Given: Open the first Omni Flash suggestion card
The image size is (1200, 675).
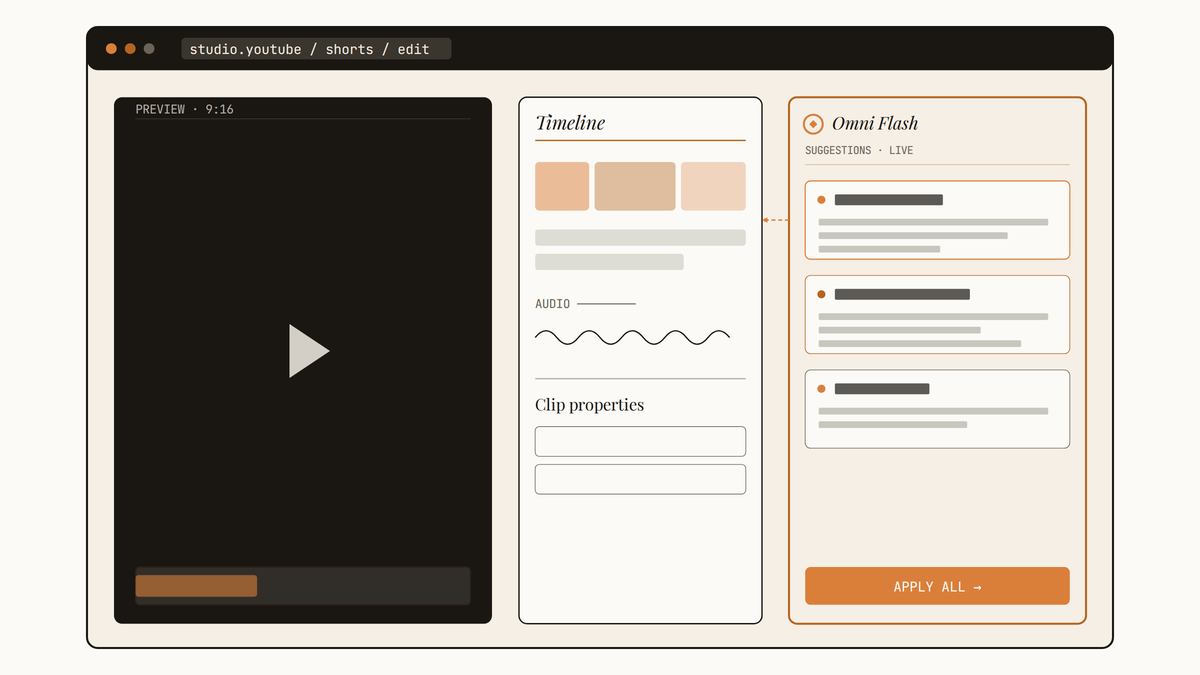Looking at the screenshot, I should (x=937, y=220).
